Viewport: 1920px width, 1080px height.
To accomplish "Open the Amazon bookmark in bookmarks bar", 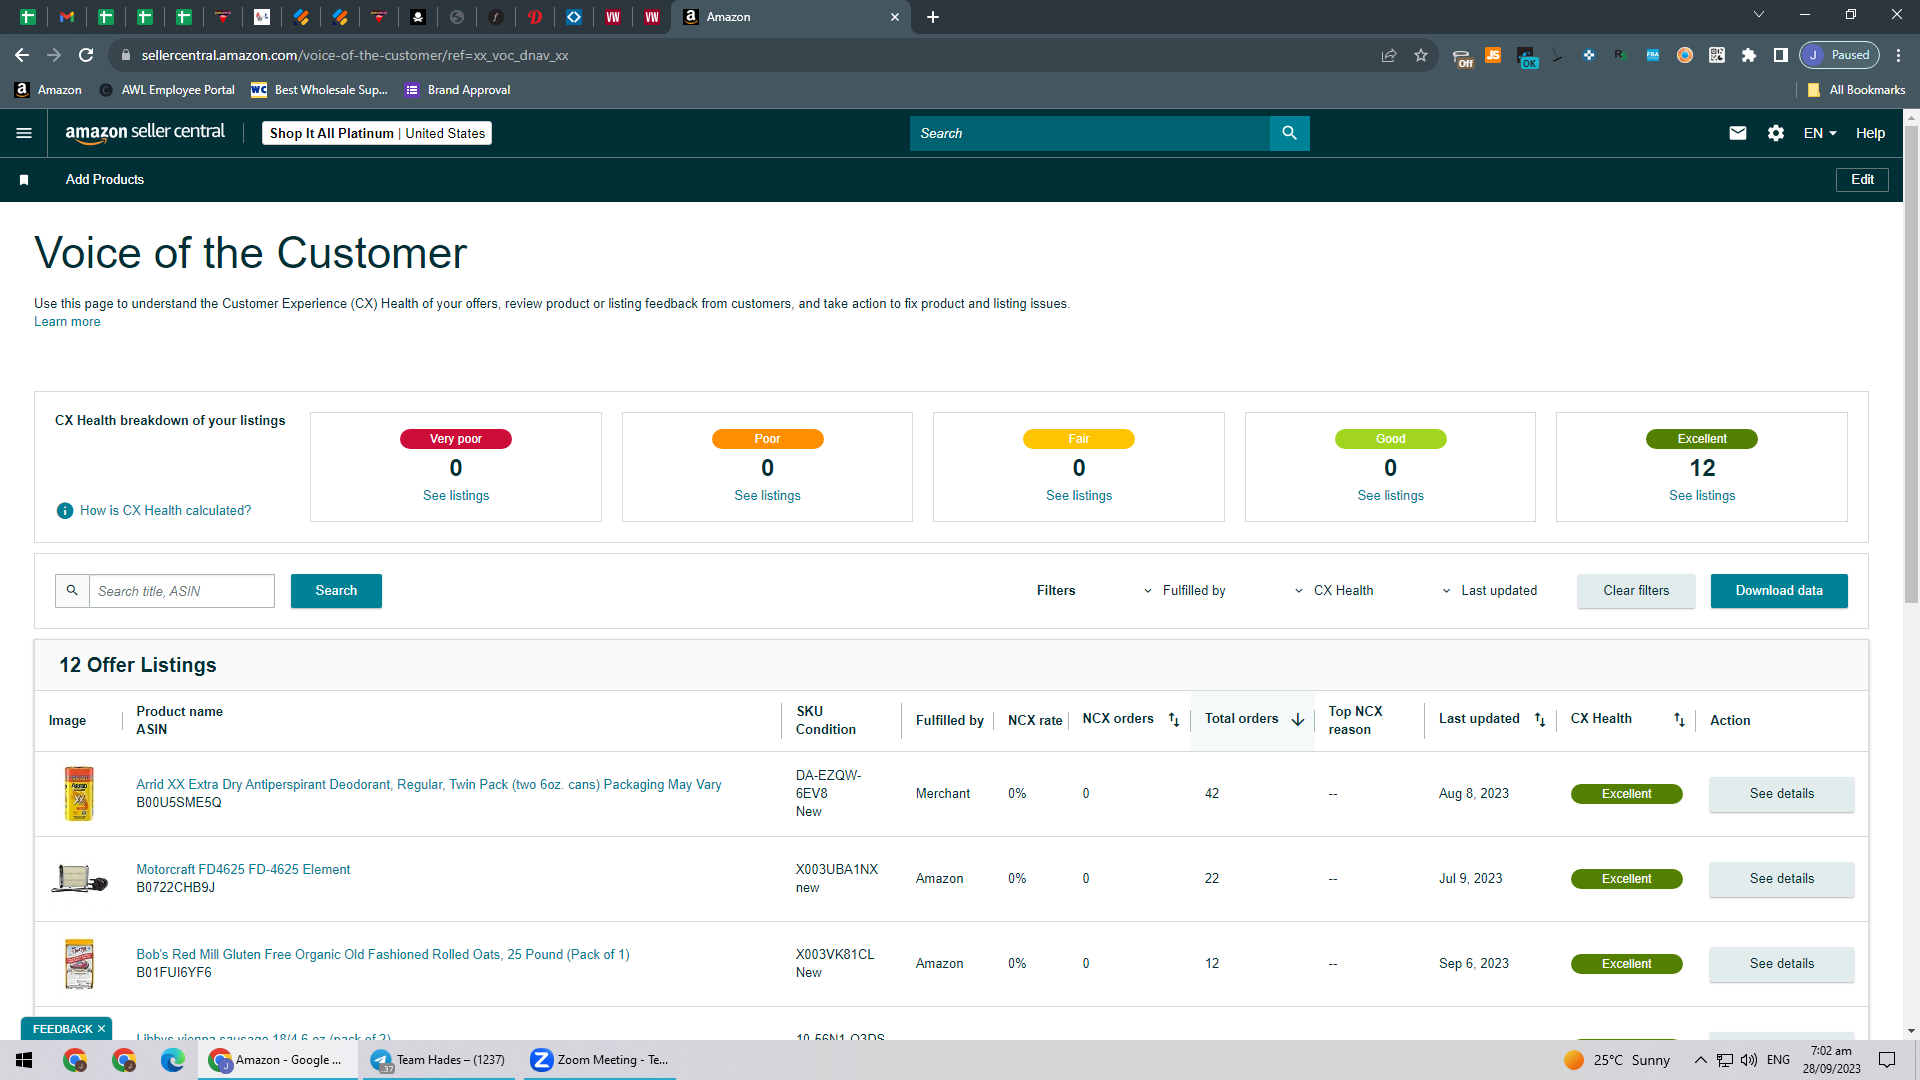I will tap(48, 90).
